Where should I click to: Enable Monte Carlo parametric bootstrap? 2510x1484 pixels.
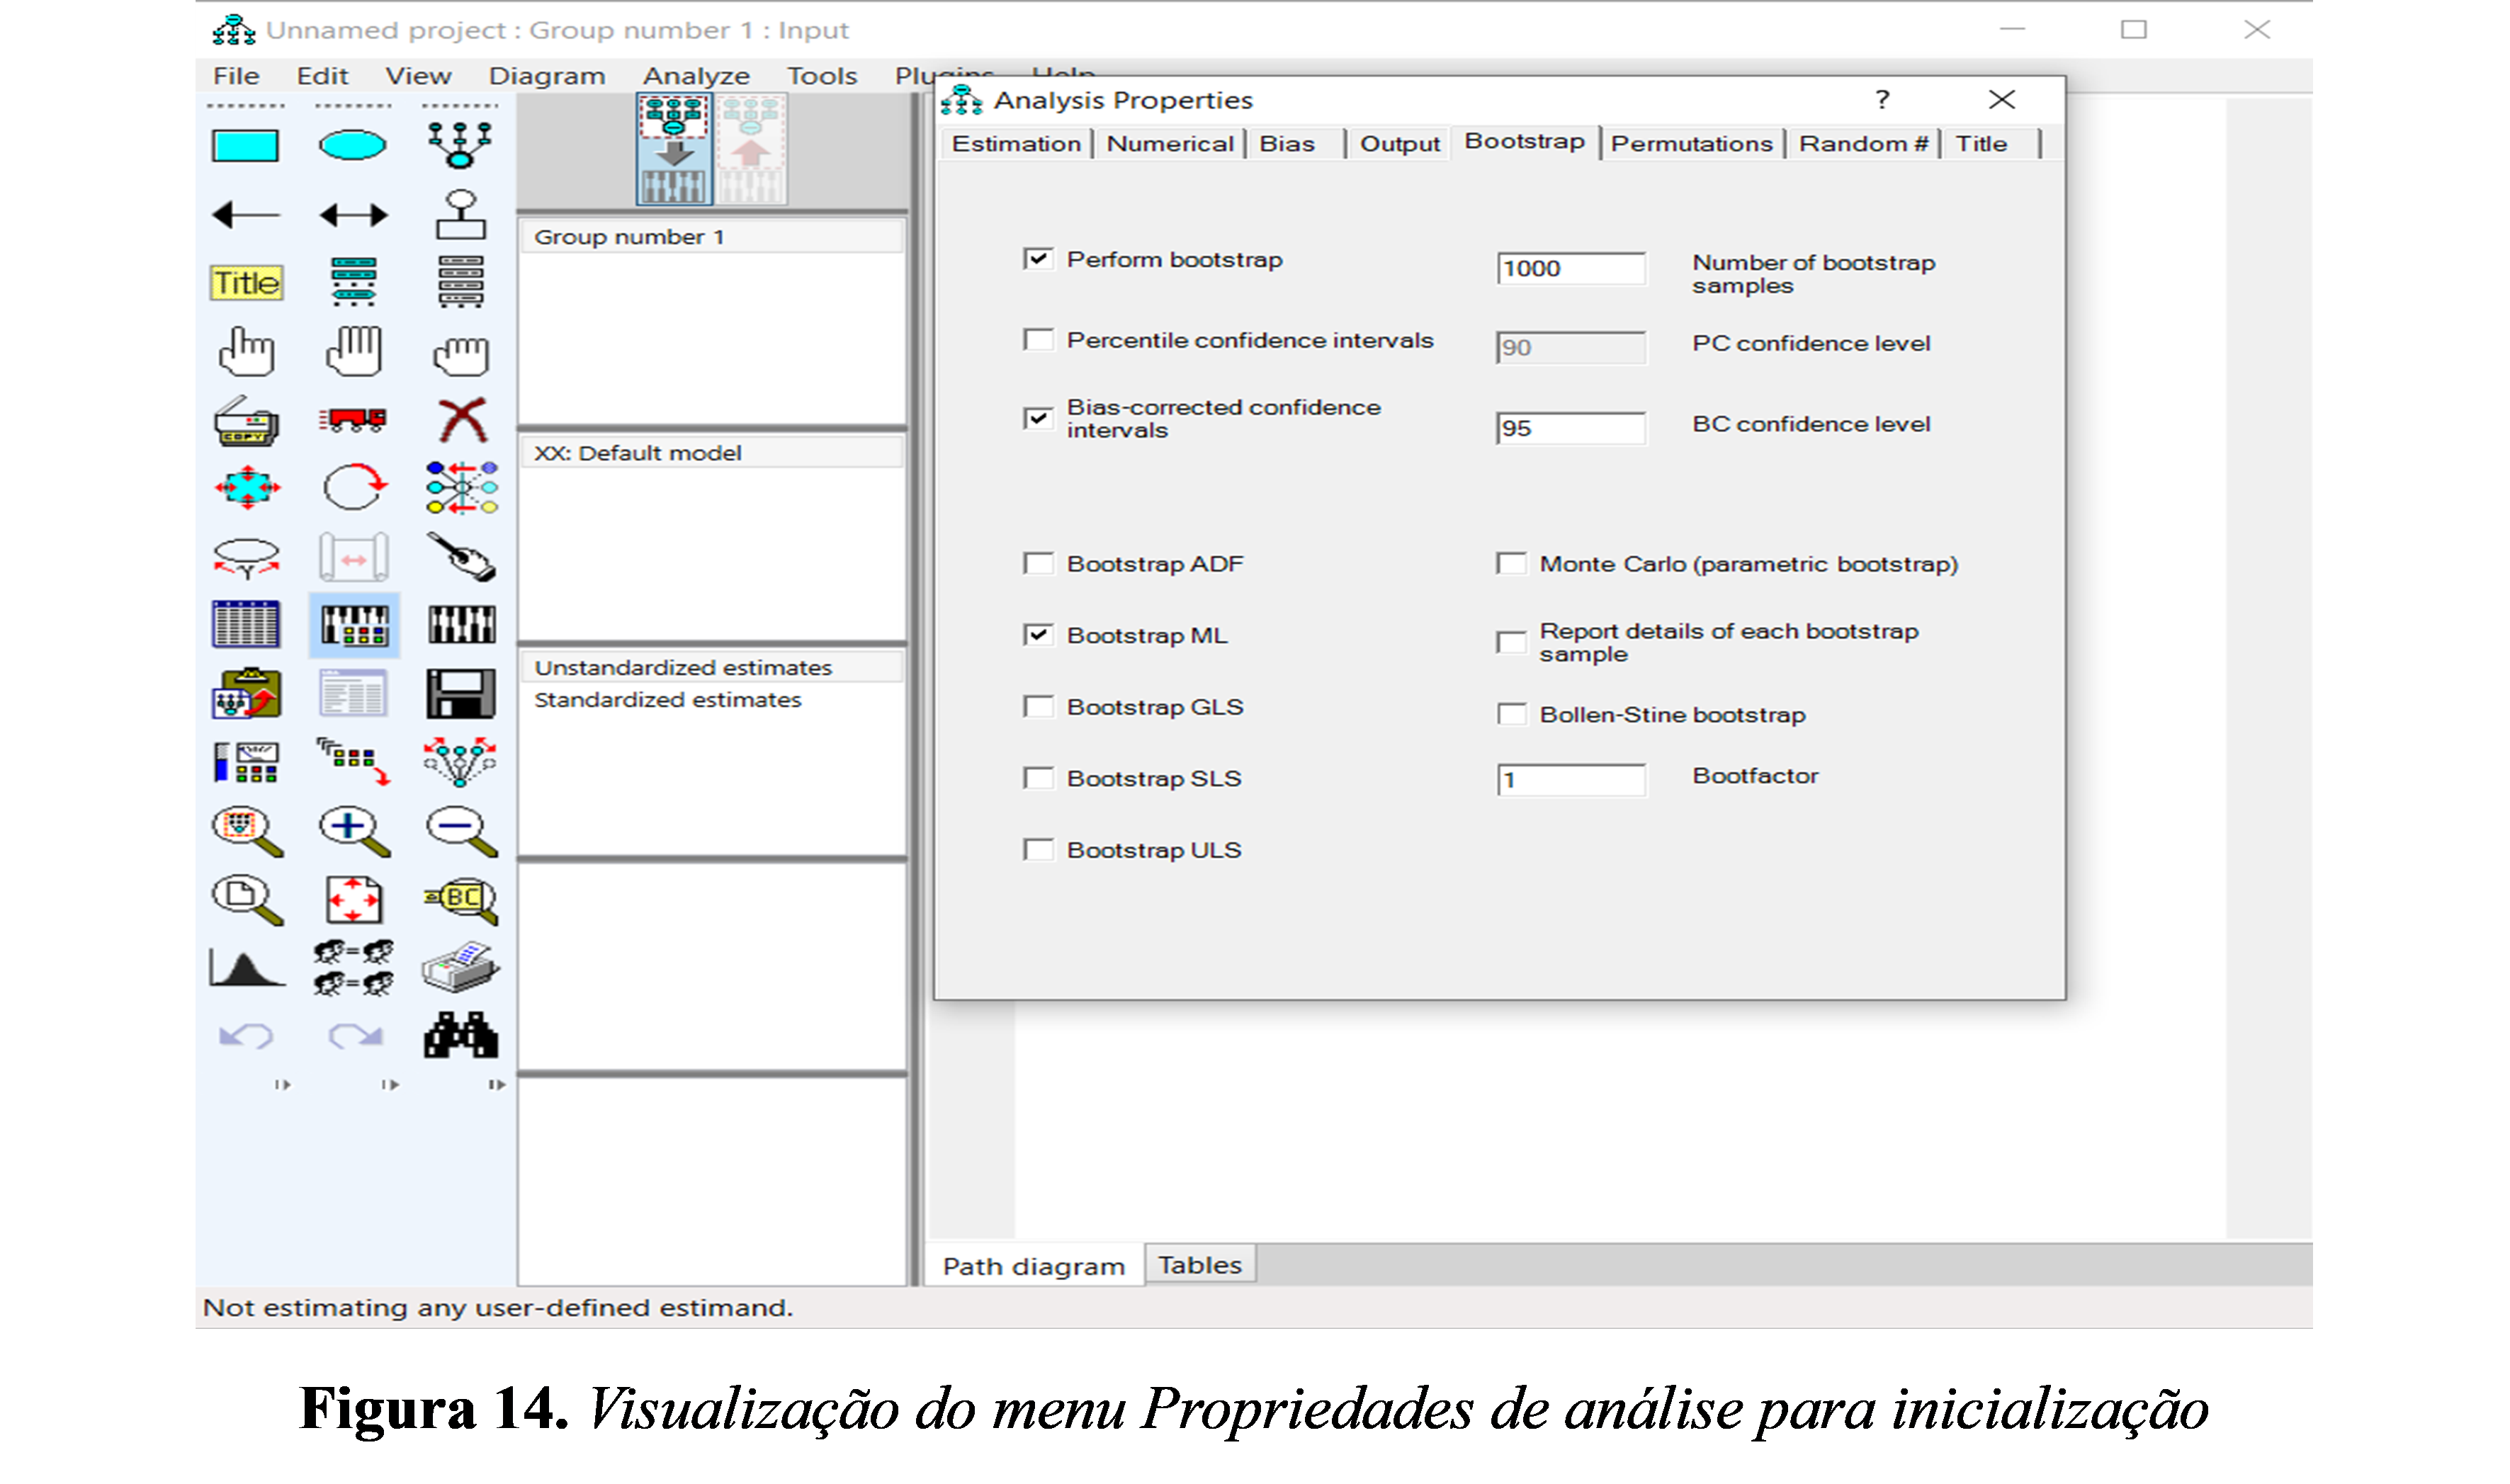(x=1511, y=564)
